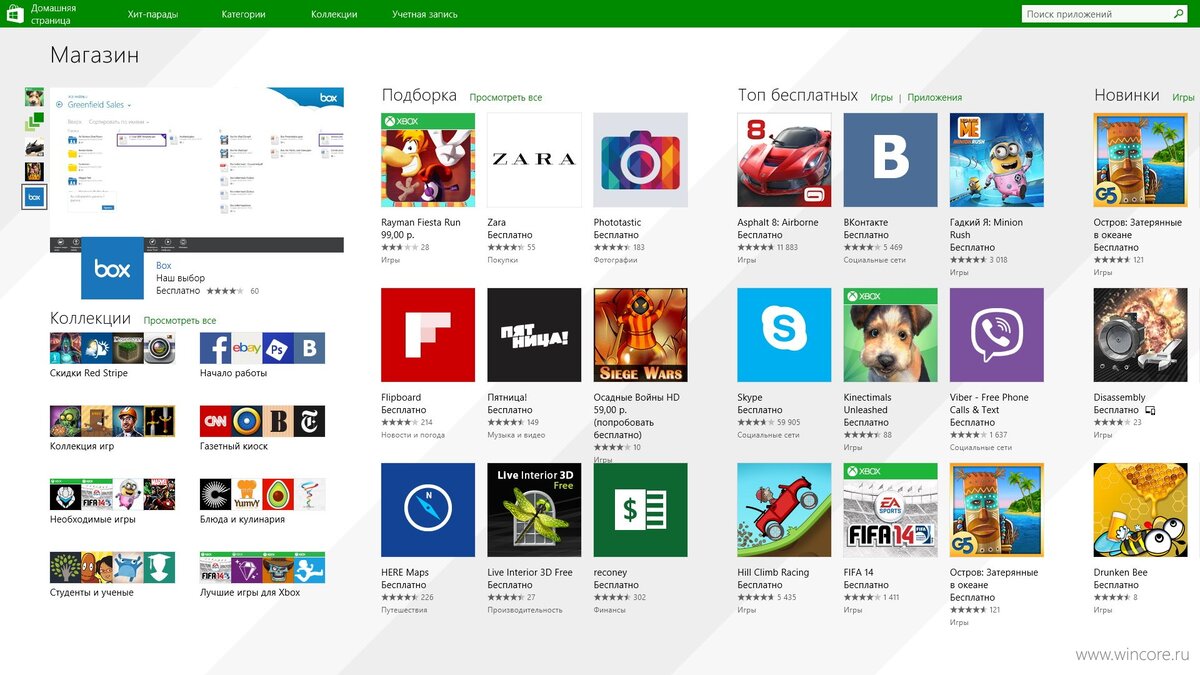Viewport: 1200px width, 675px height.
Task: Go to Домашняя страница
Action: (54, 14)
